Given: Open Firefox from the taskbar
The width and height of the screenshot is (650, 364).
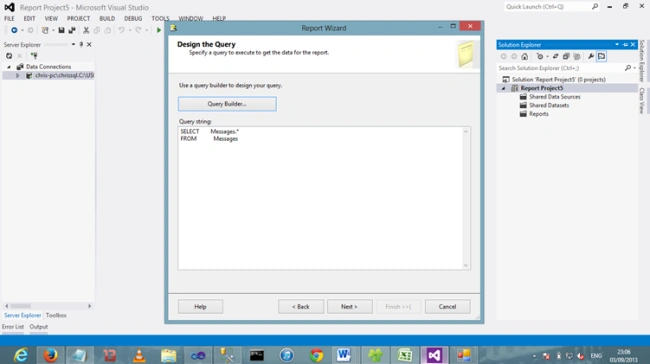Looking at the screenshot, I should [x=51, y=355].
